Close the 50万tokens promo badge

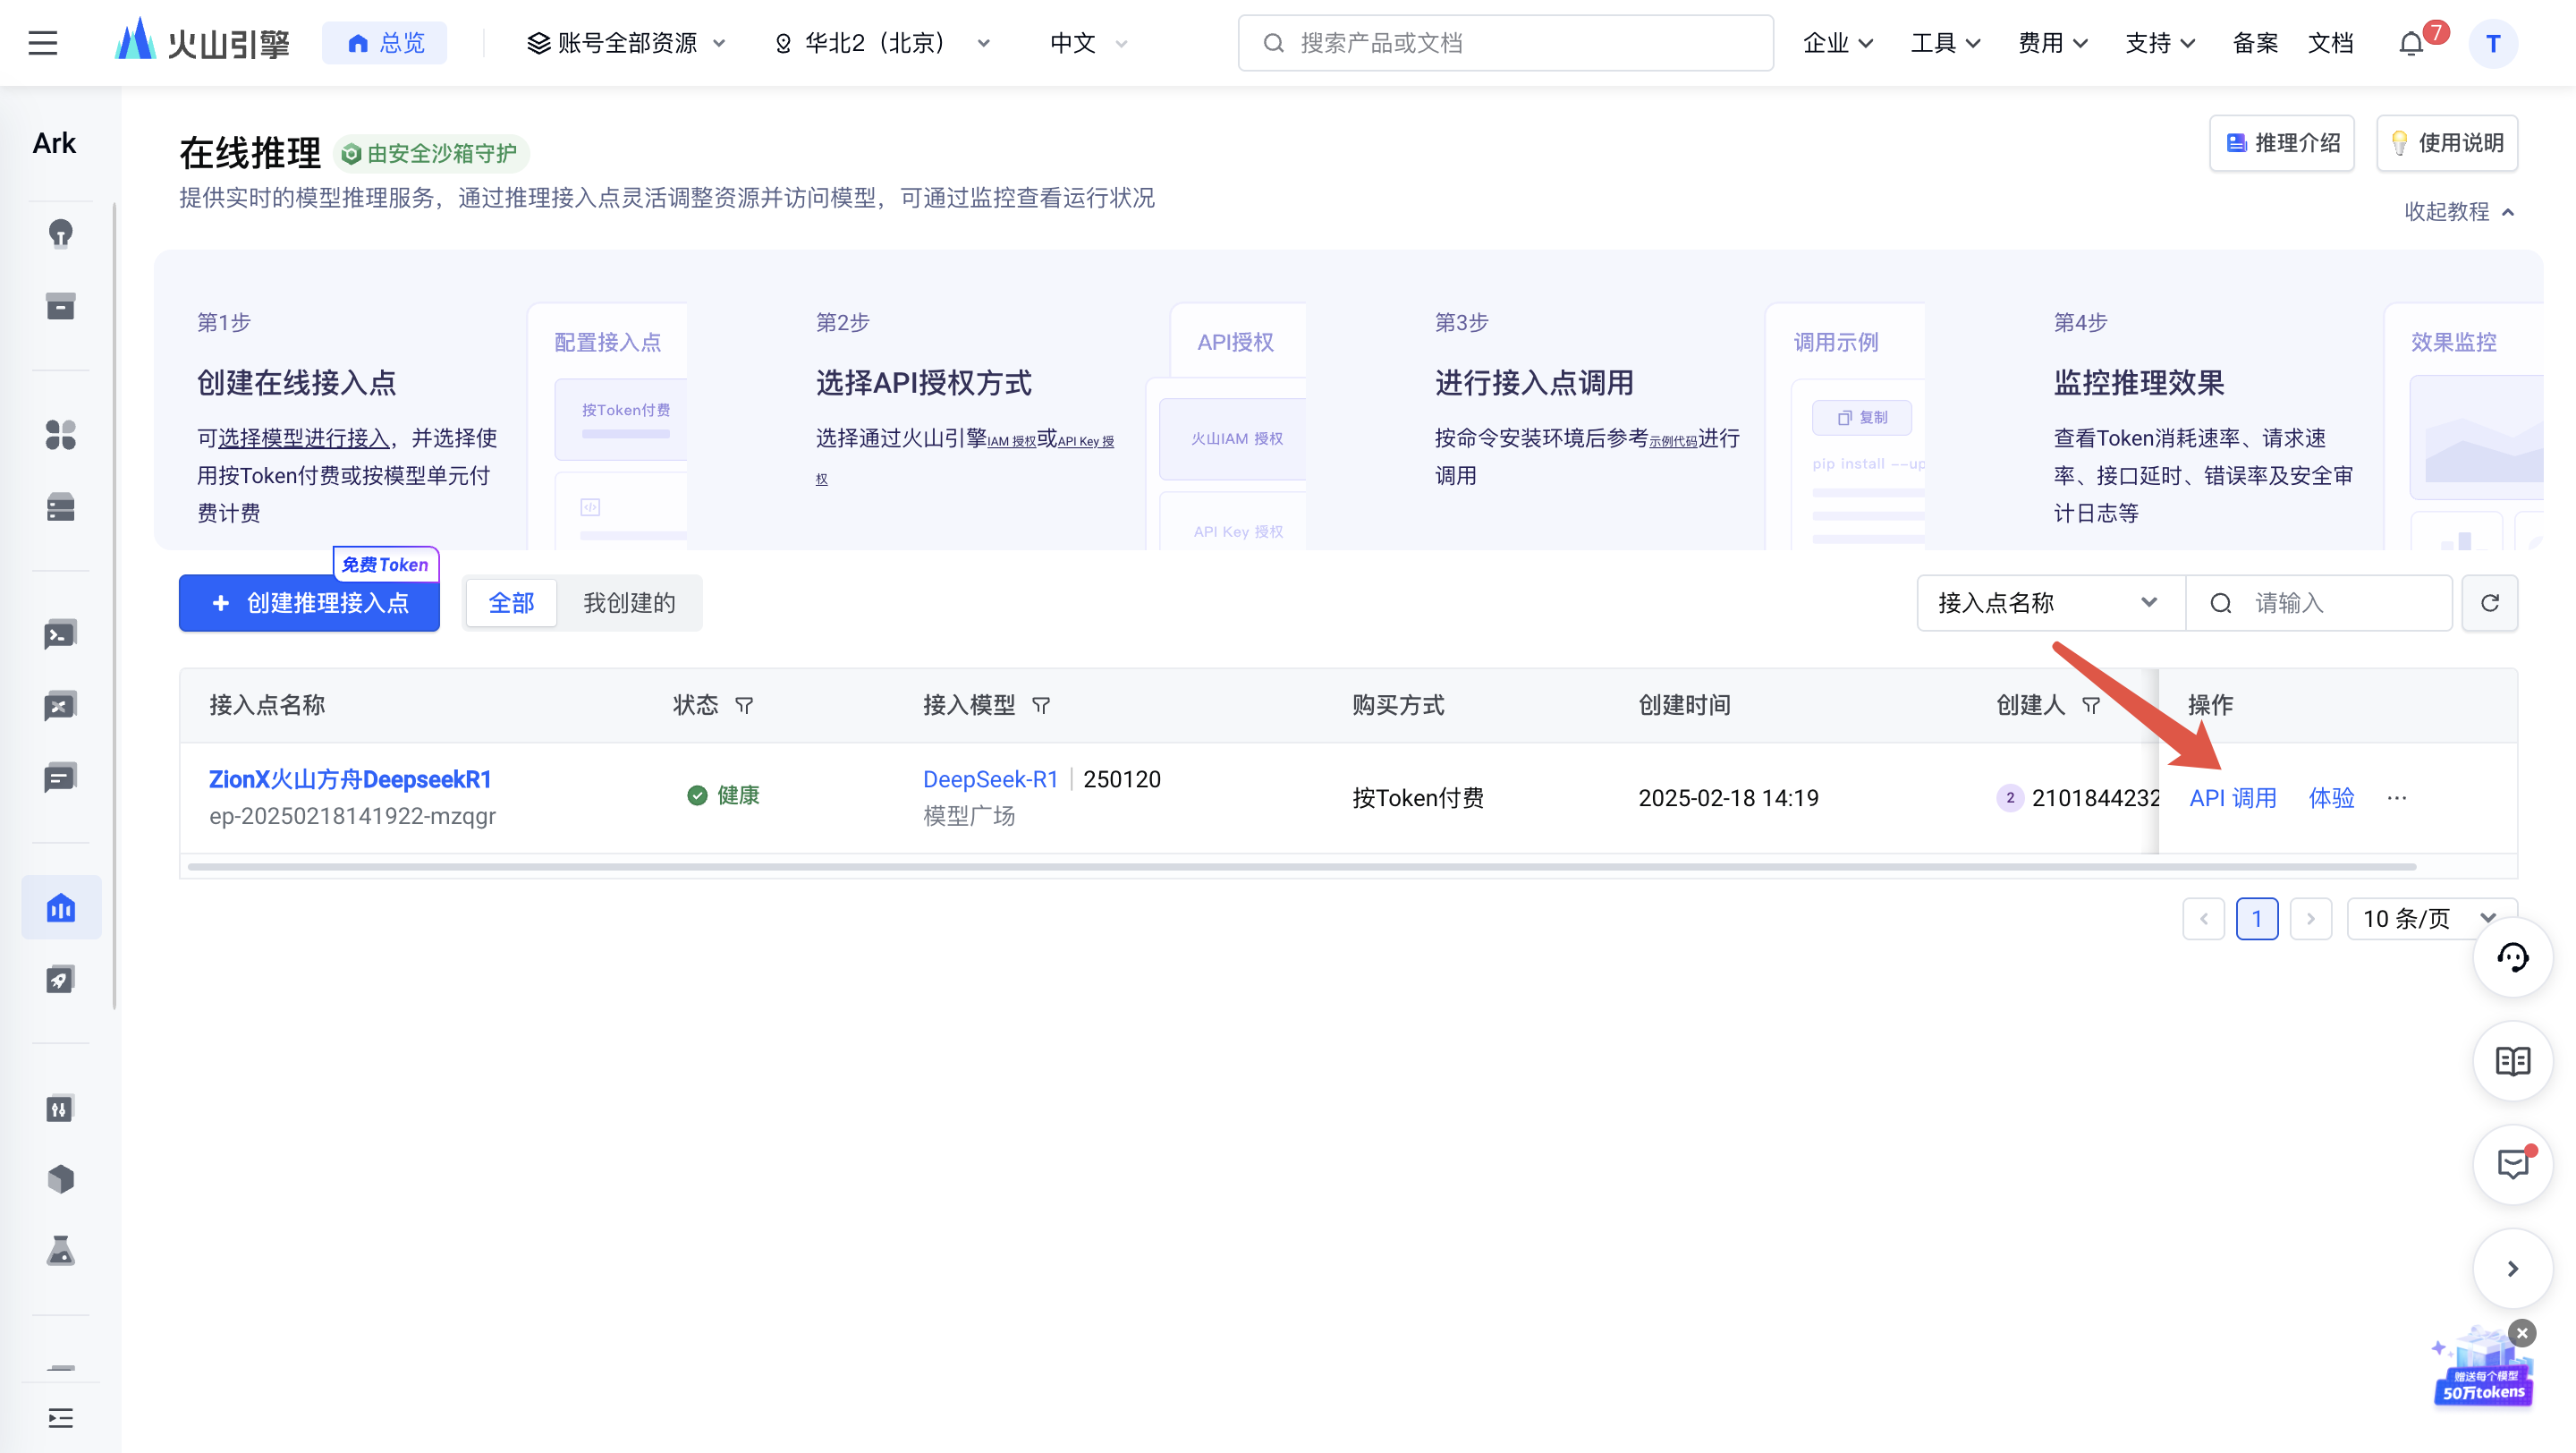tap(2522, 1333)
